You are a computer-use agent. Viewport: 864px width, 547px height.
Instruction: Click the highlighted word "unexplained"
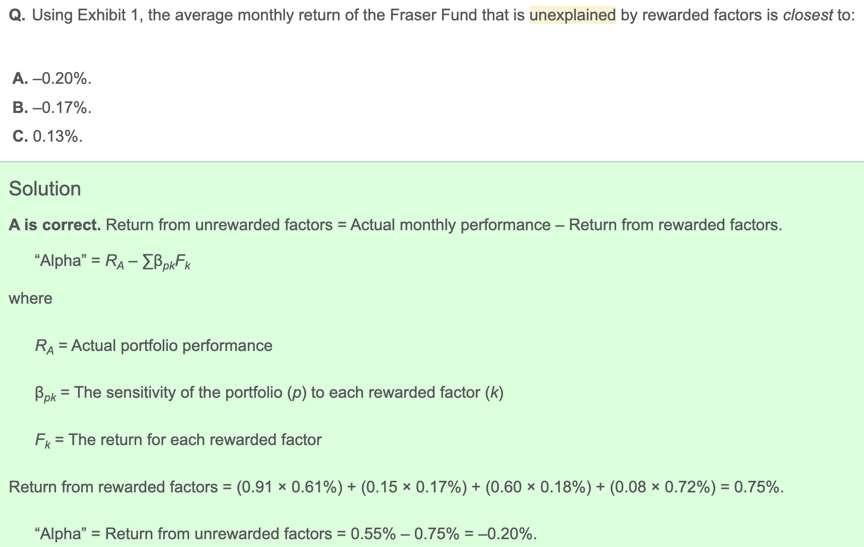click(572, 18)
